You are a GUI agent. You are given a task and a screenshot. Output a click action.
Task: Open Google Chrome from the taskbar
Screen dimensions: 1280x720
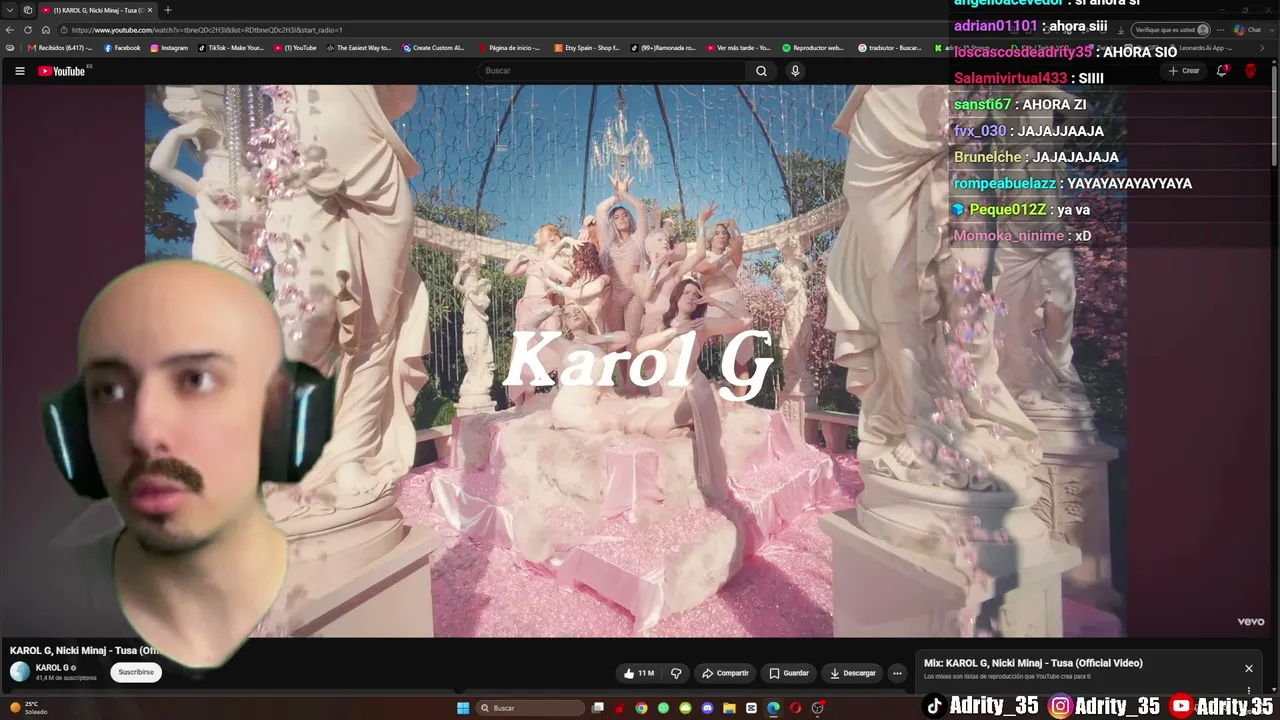[x=641, y=708]
